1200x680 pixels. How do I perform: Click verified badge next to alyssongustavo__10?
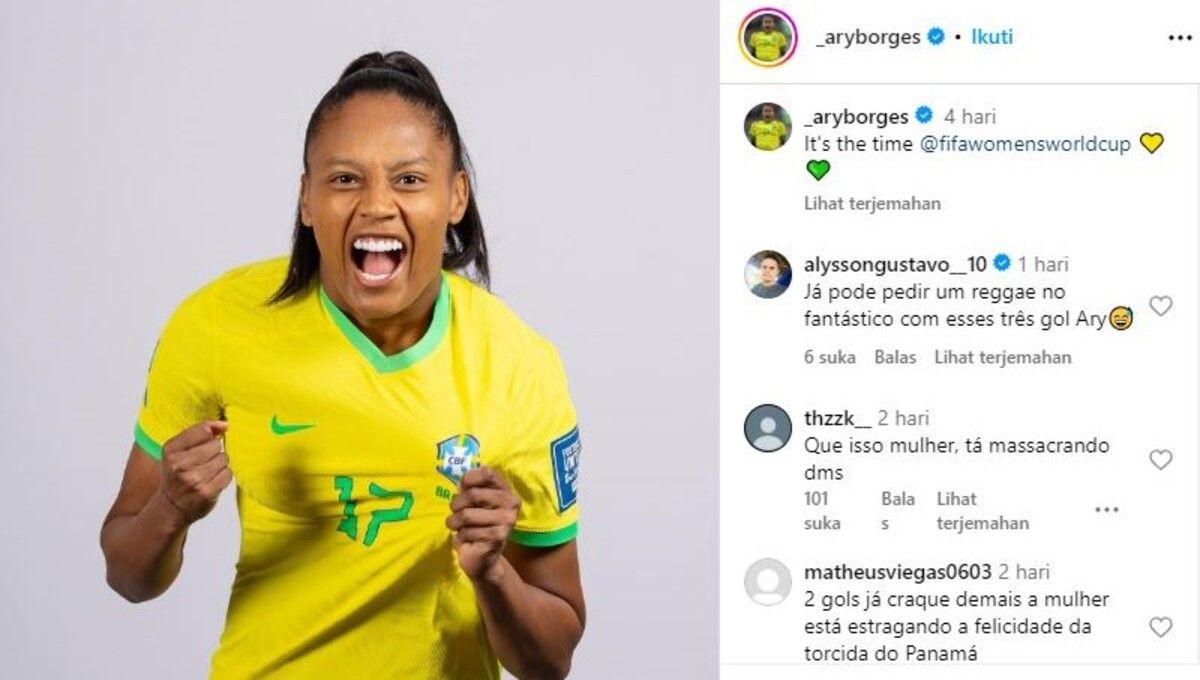coord(1002,264)
